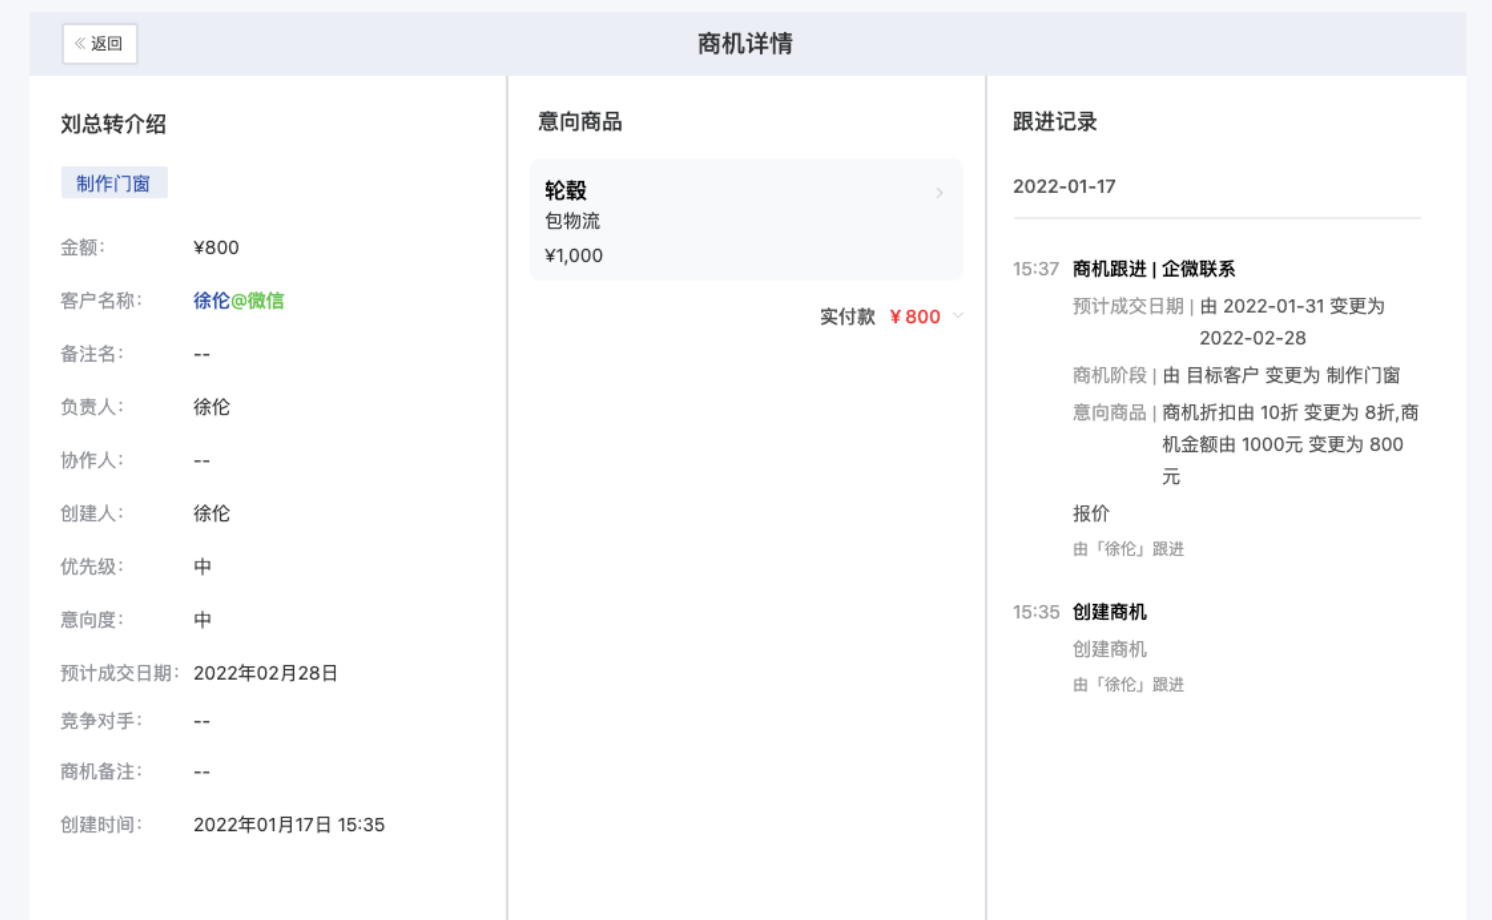The width and height of the screenshot is (1492, 920).
Task: Click the 包物流 product description
Action: pos(573,221)
